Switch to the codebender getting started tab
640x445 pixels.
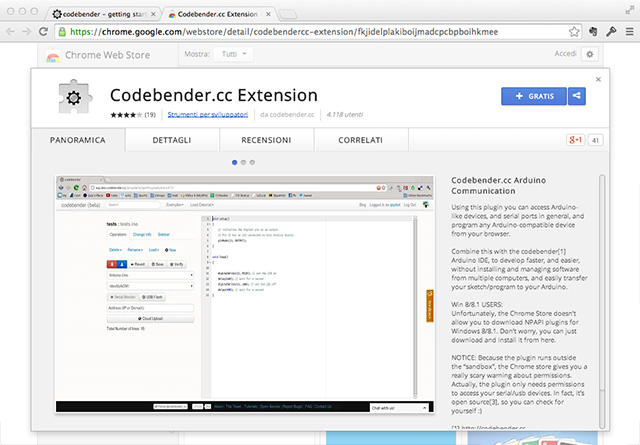tap(104, 14)
